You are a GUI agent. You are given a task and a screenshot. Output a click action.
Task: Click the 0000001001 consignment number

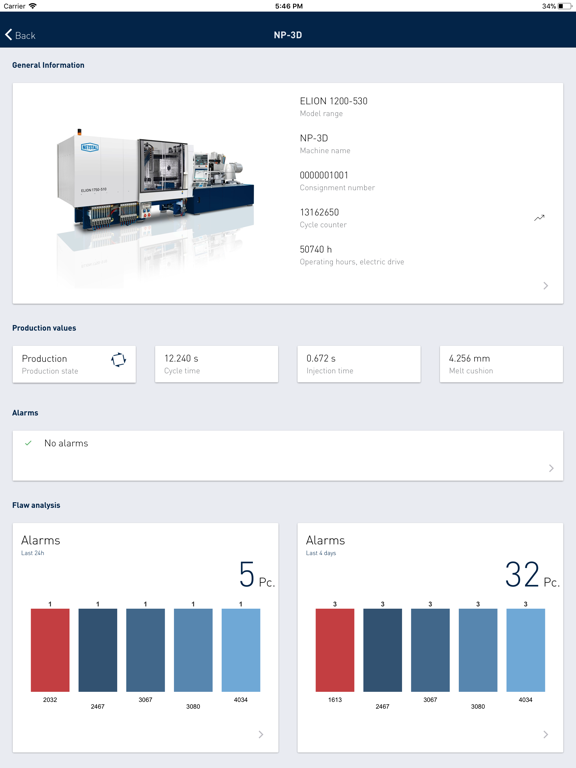click(324, 175)
